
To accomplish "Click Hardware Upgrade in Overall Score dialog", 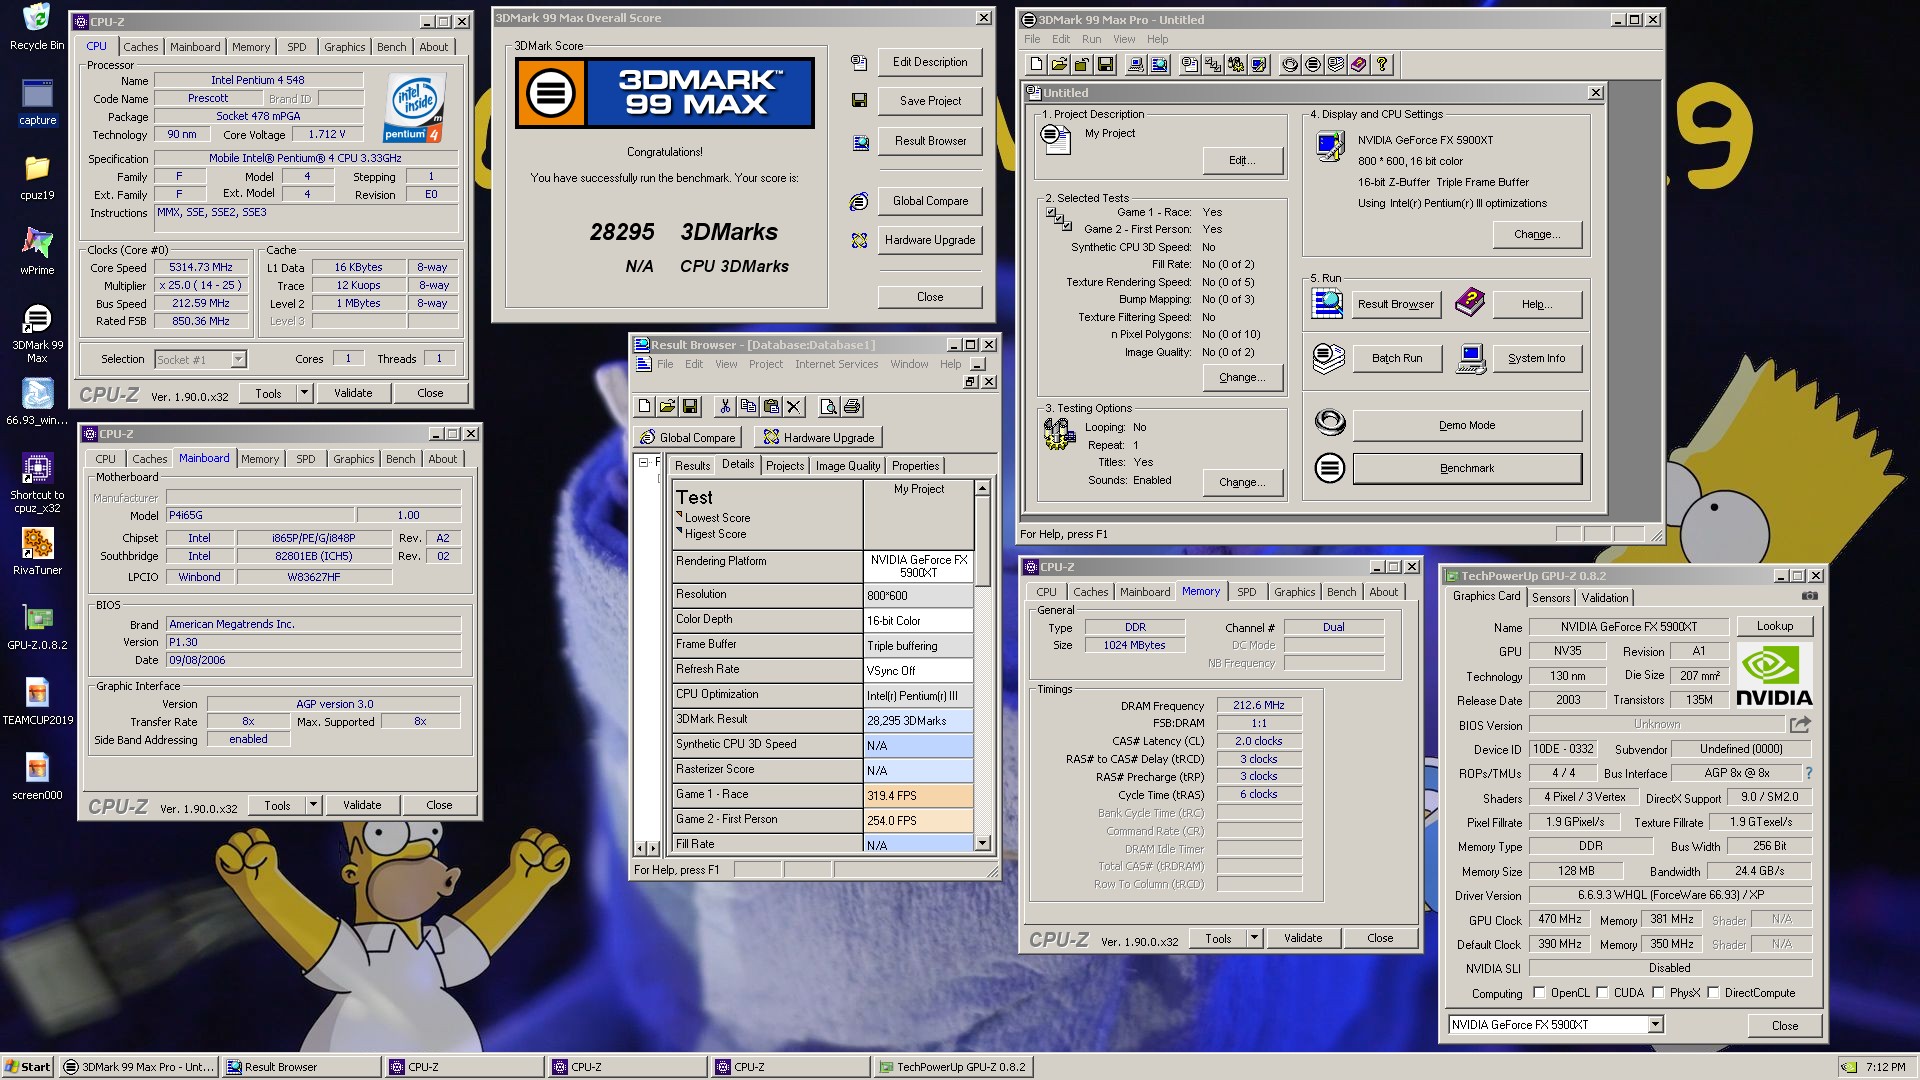I will click(930, 240).
